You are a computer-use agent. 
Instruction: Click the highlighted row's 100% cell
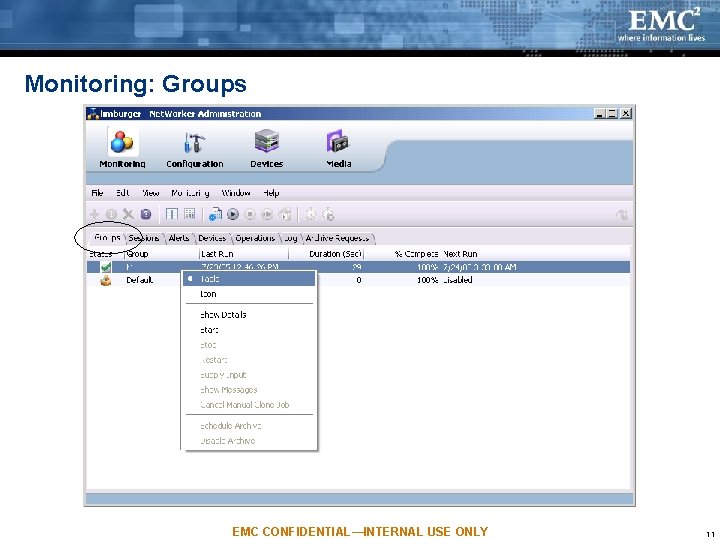point(427,267)
